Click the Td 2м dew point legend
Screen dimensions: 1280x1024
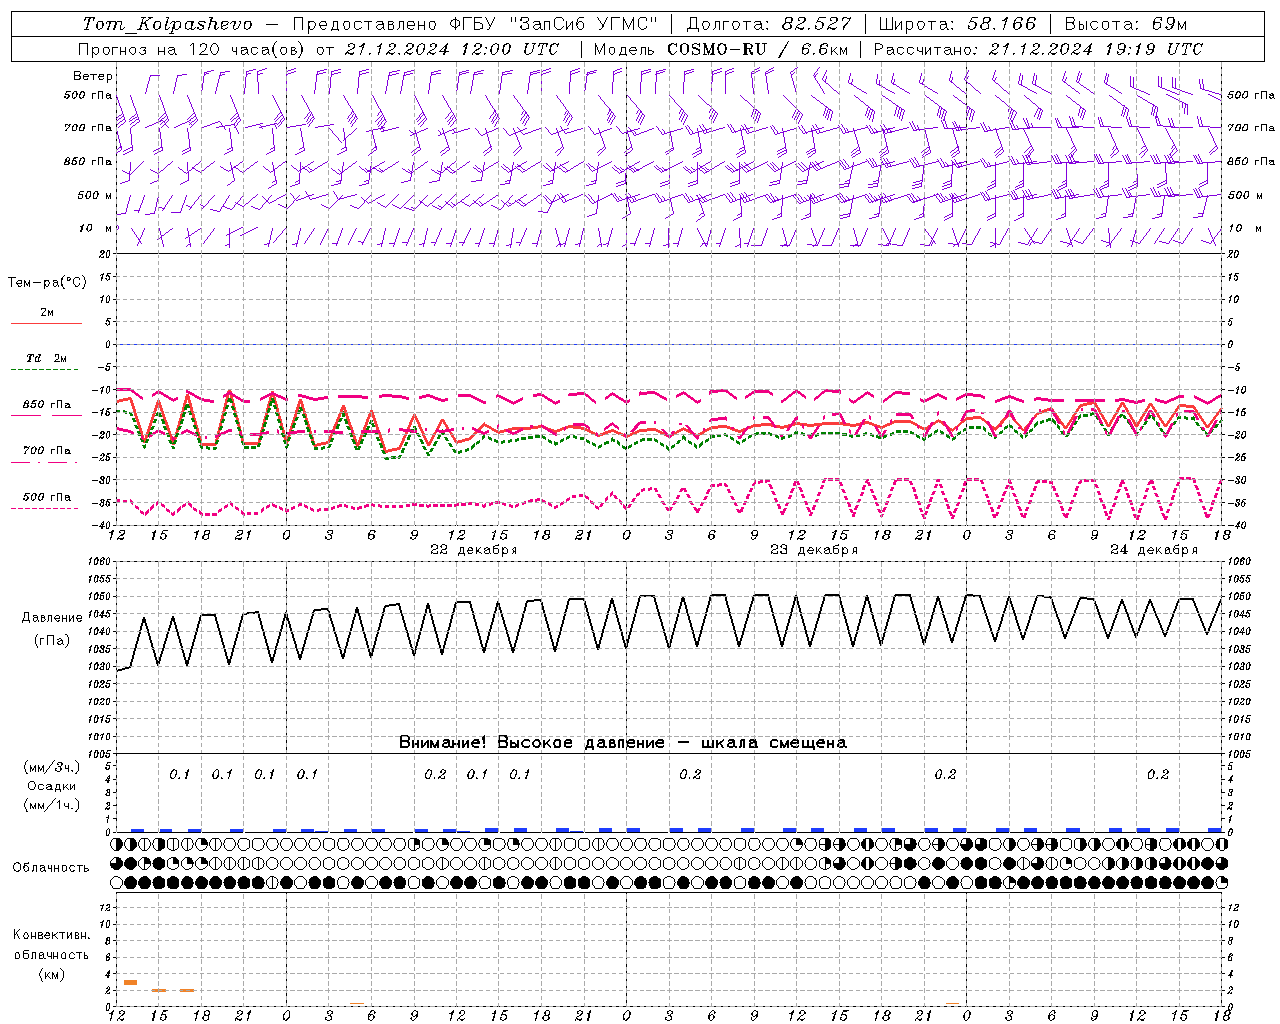(x=46, y=358)
